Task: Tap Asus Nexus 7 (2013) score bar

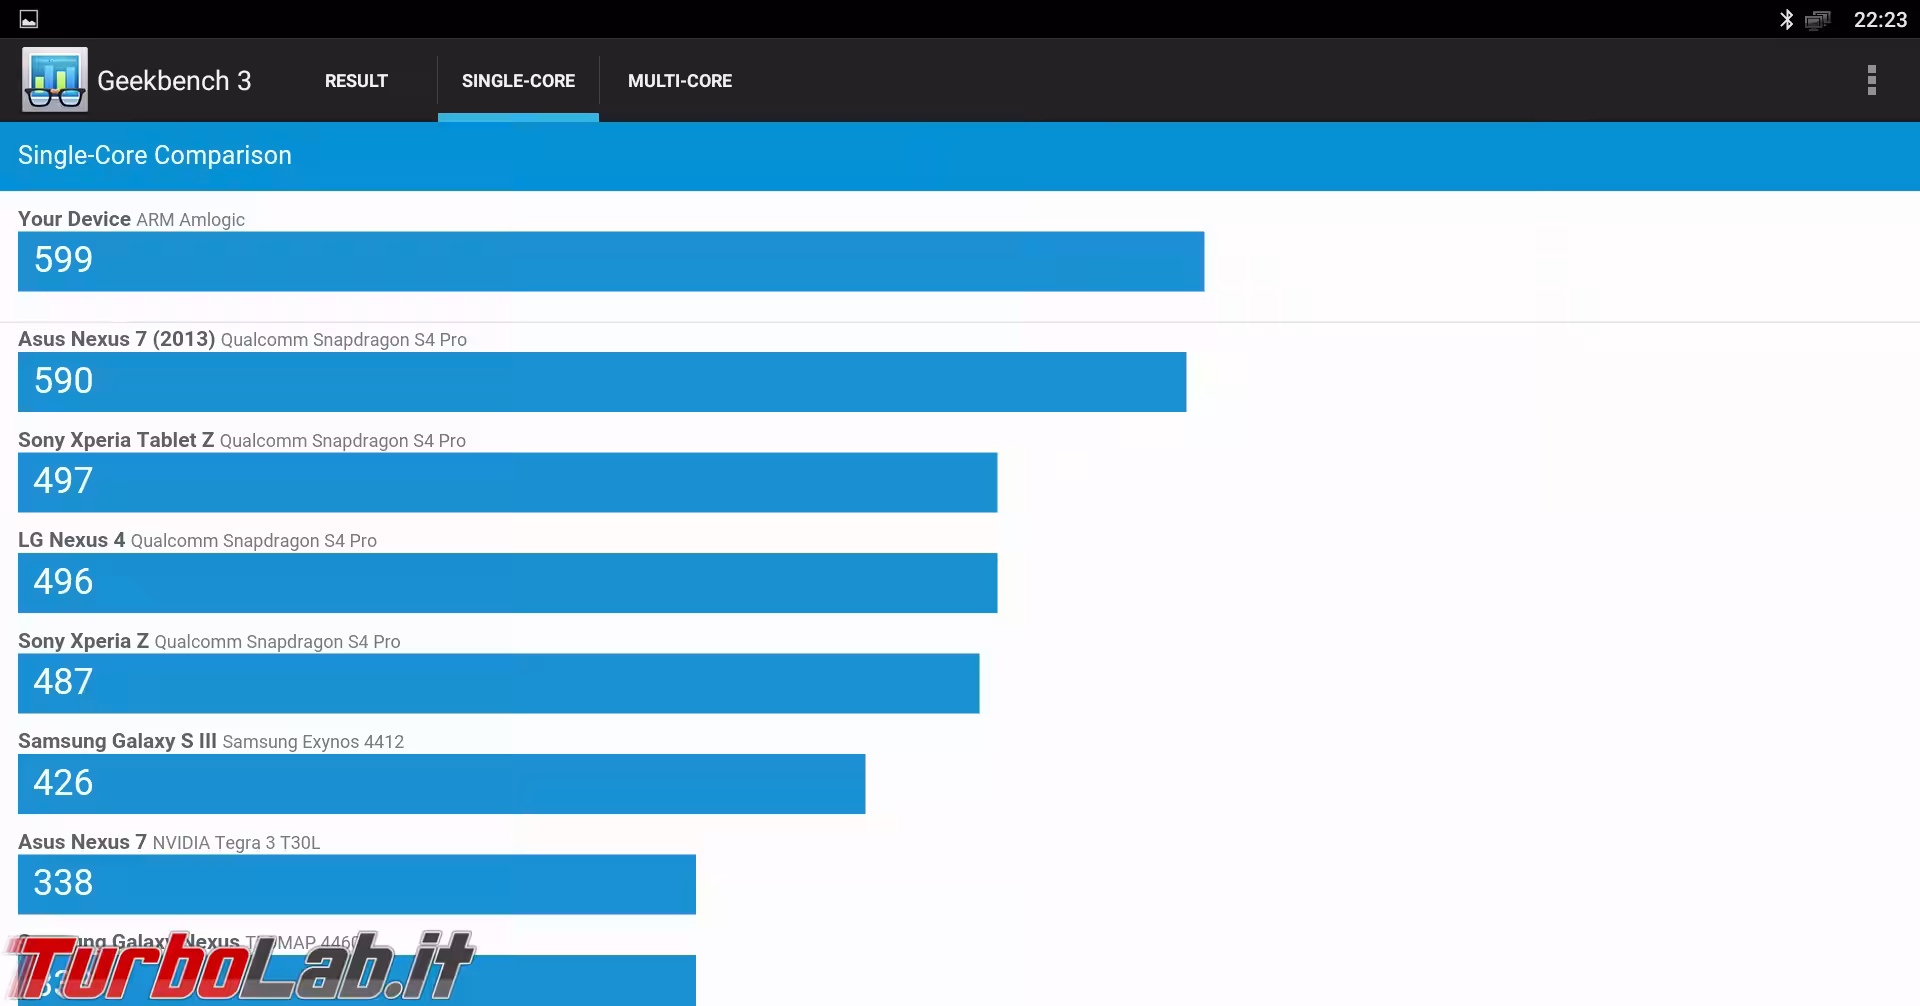Action: point(601,381)
